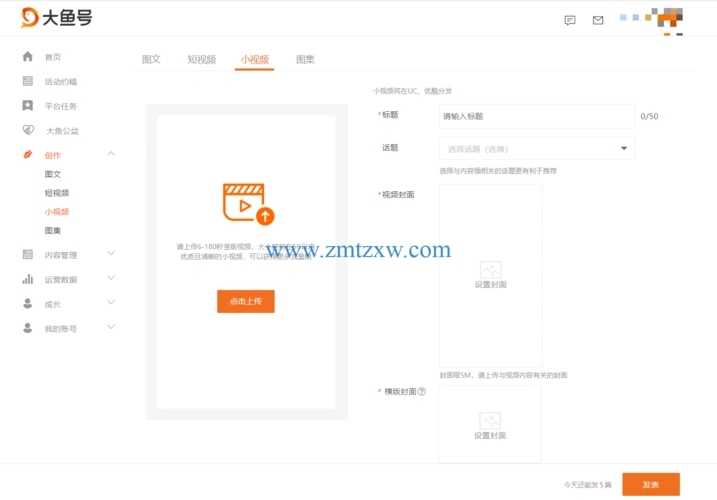Click the icon beside 内容管理

[28, 254]
